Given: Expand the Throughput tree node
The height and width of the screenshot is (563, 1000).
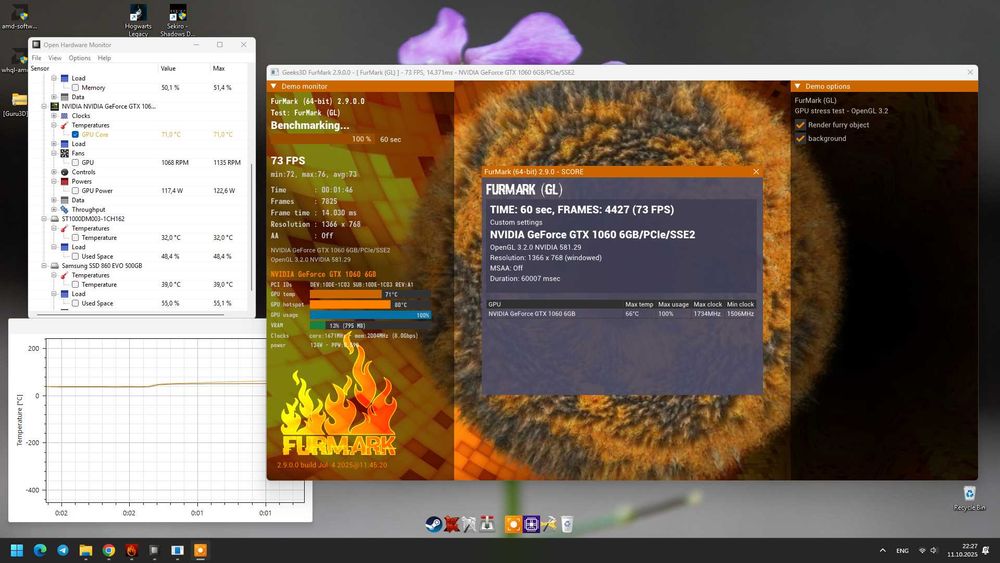Looking at the screenshot, I should pyautogui.click(x=54, y=209).
